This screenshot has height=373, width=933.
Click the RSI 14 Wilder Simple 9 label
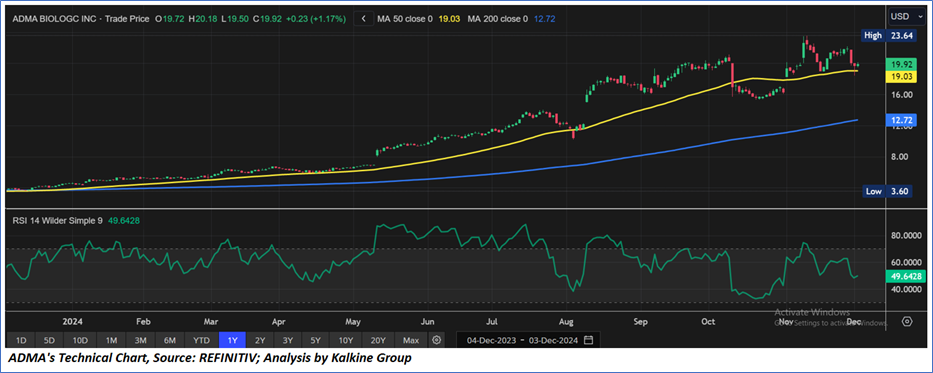click(57, 221)
